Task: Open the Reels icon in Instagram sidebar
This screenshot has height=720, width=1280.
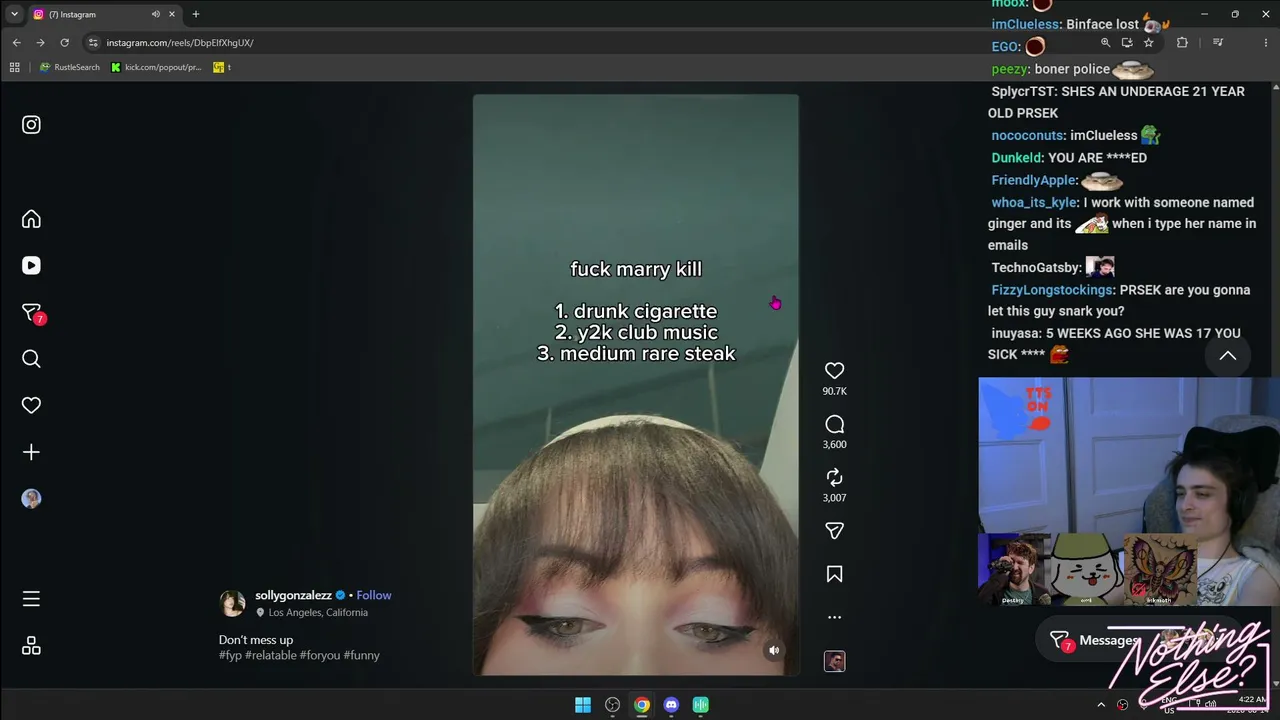Action: coord(31,265)
